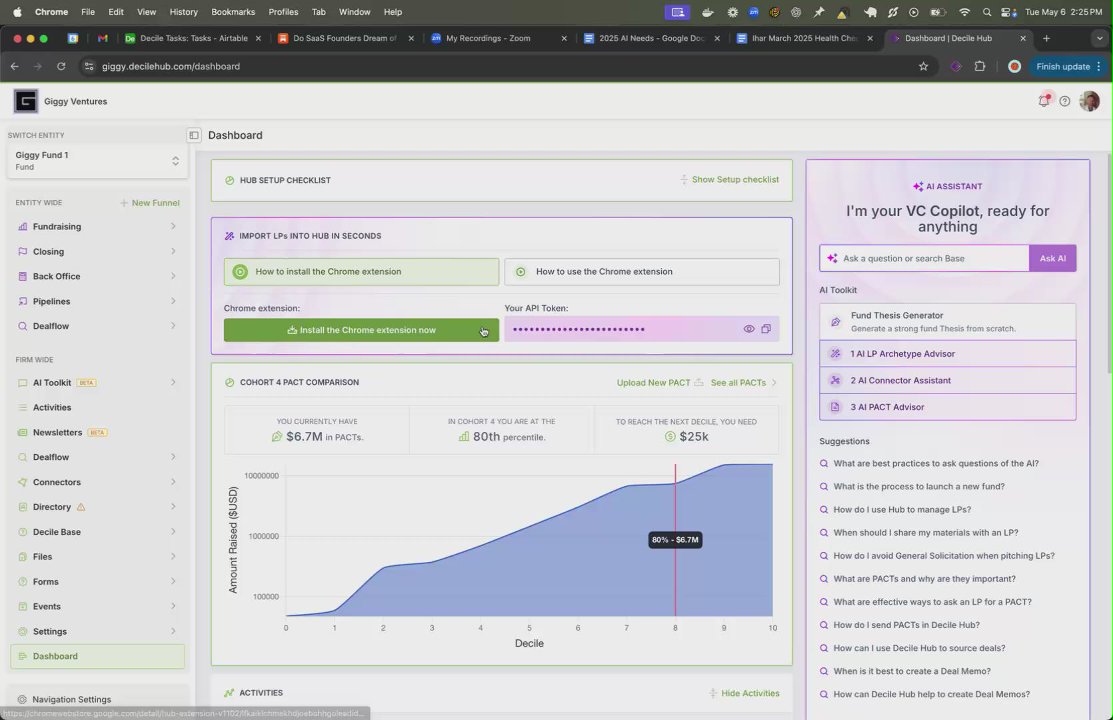This screenshot has height=720, width=1113.
Task: Open 2 AI Connector Assistant
Action: pos(948,381)
